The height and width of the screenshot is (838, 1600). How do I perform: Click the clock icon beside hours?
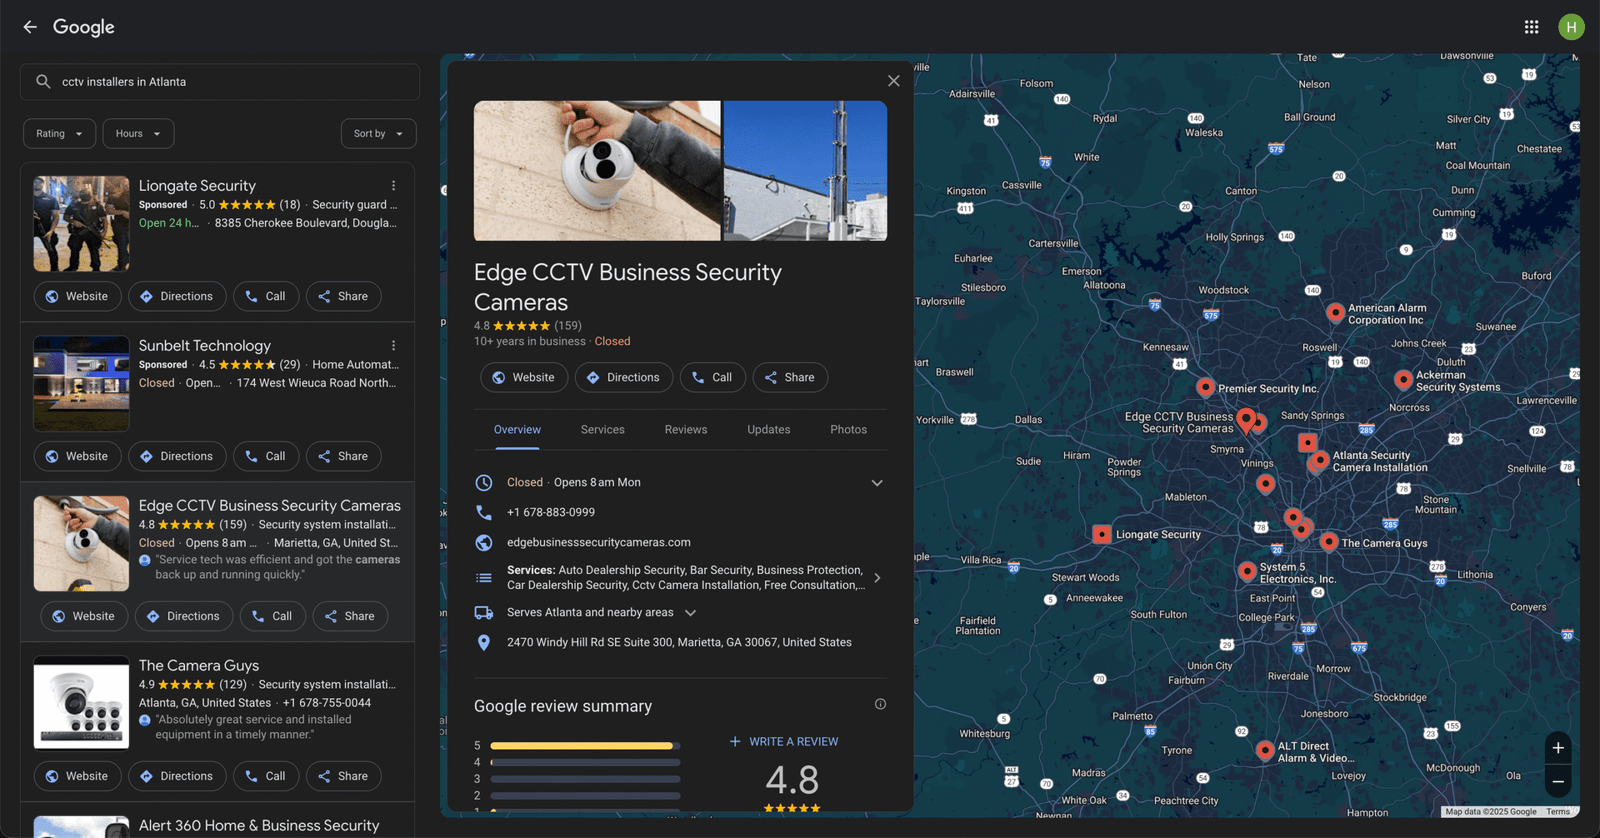pyautogui.click(x=484, y=483)
